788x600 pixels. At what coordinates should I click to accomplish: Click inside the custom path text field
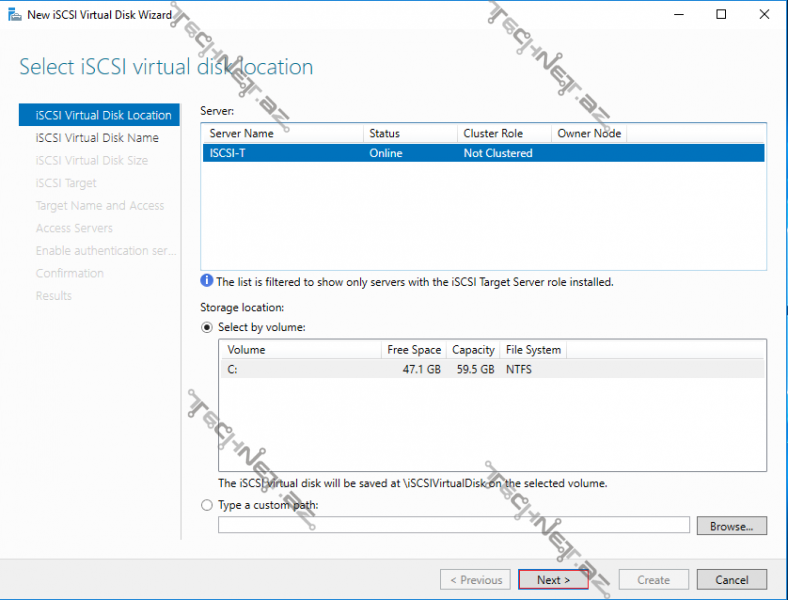453,525
